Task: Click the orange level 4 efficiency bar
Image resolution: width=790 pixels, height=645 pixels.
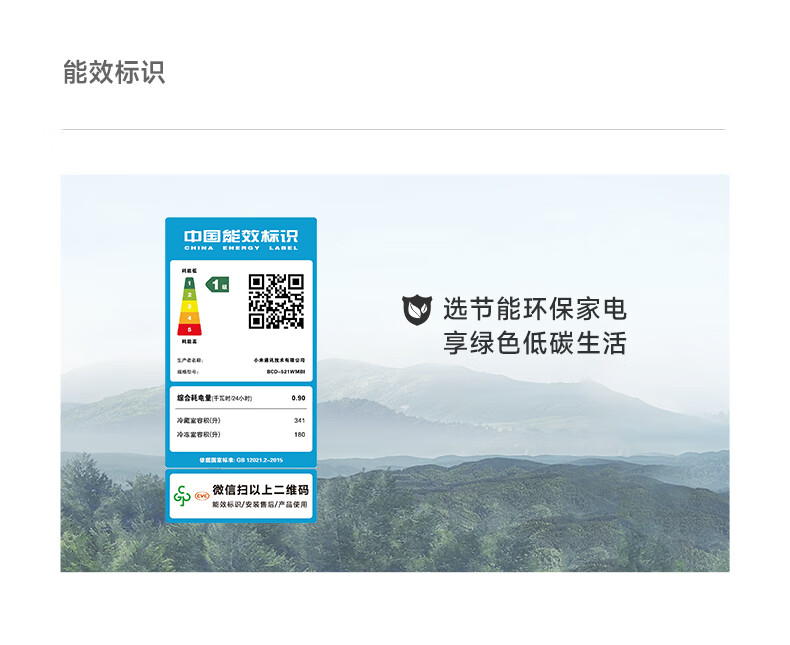Action: pos(189,318)
